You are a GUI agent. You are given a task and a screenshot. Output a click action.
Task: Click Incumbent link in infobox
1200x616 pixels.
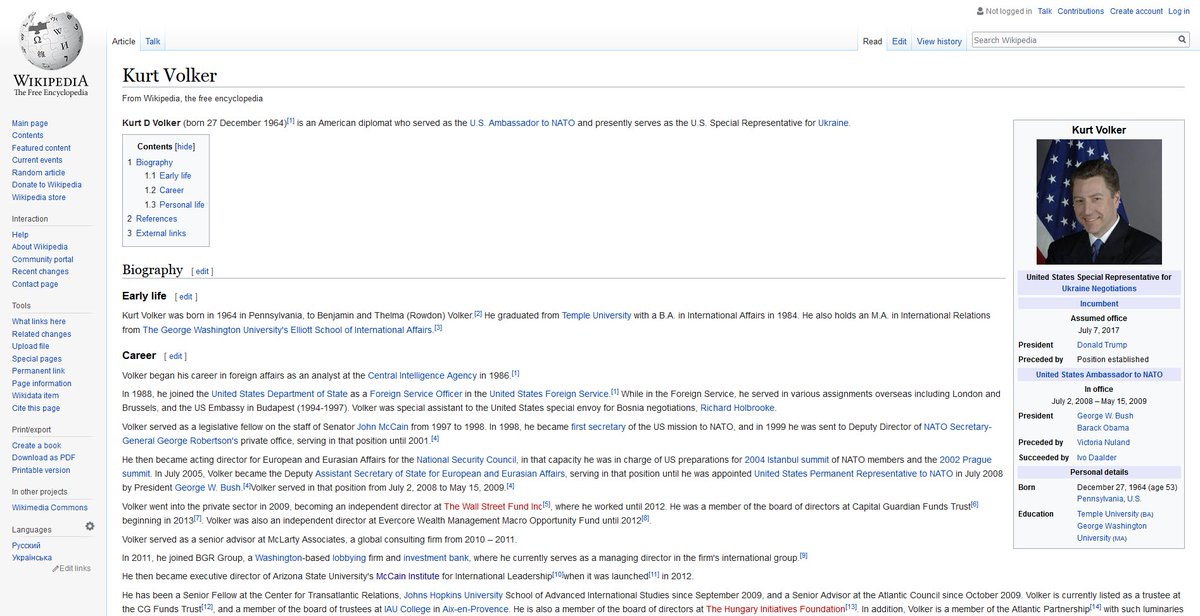1099,303
